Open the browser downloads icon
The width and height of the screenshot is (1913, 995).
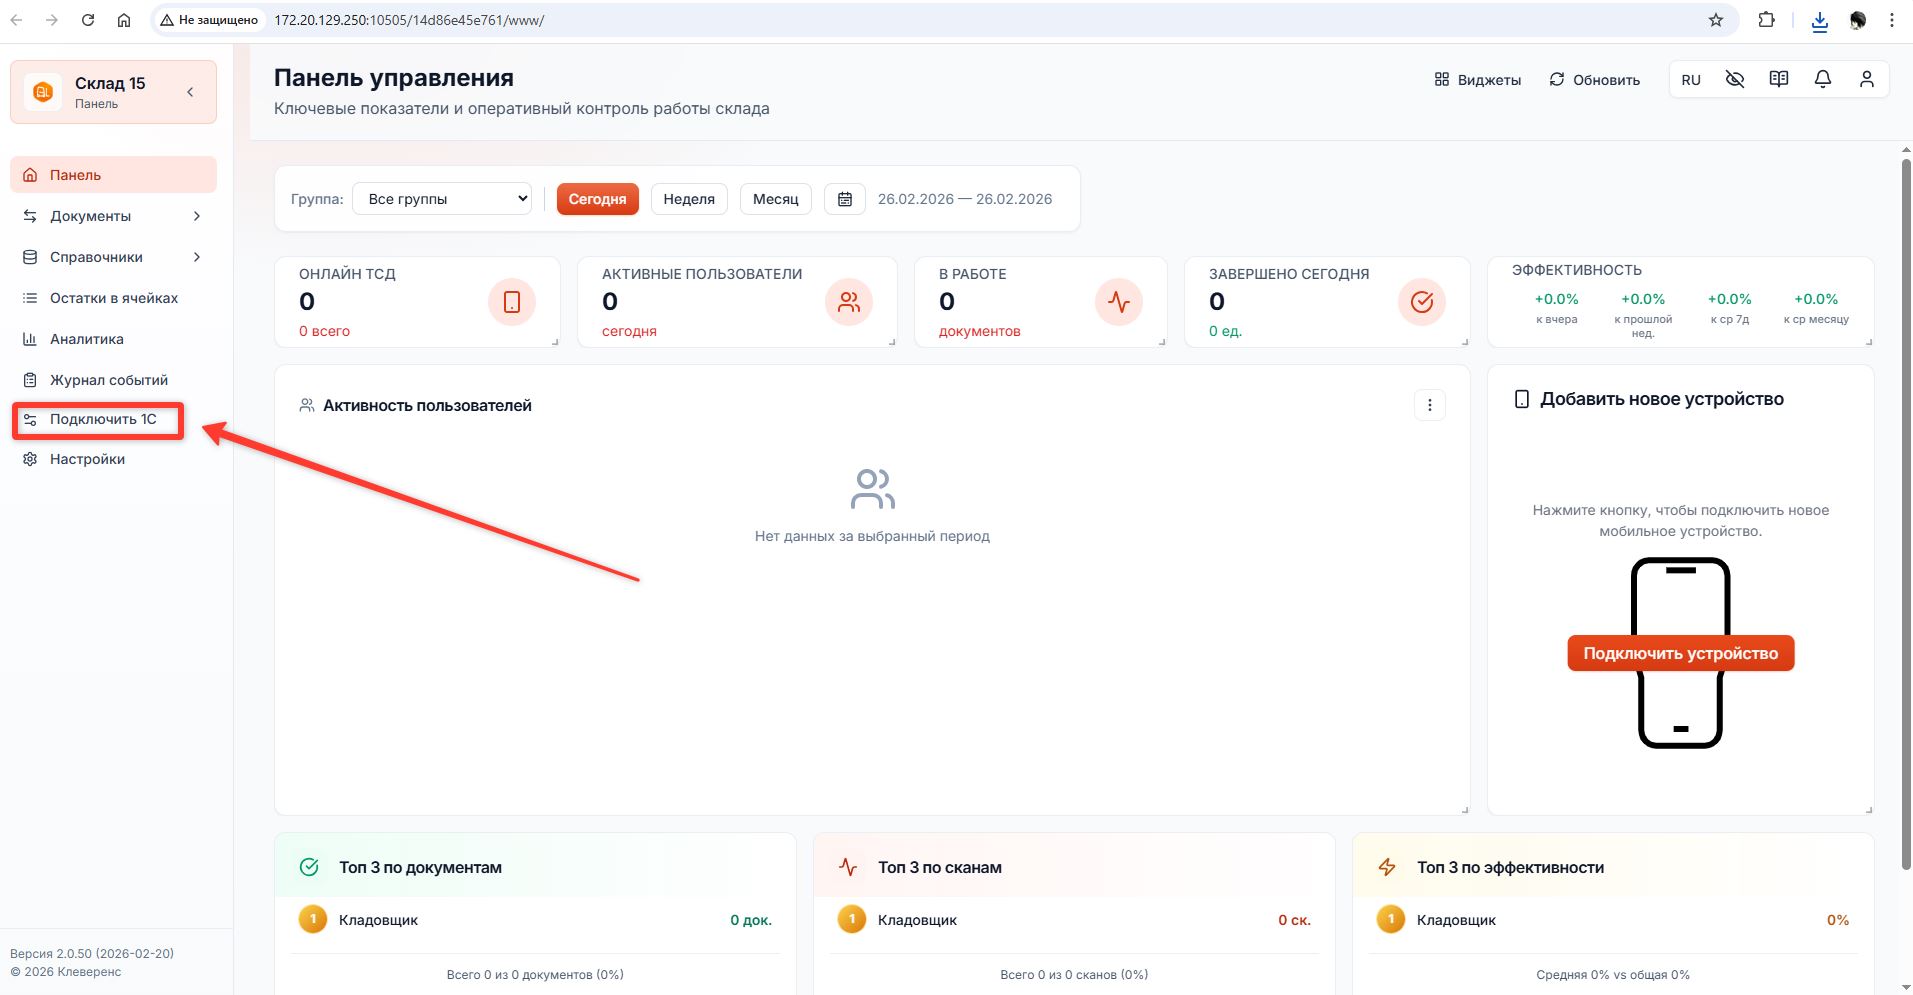coord(1820,21)
